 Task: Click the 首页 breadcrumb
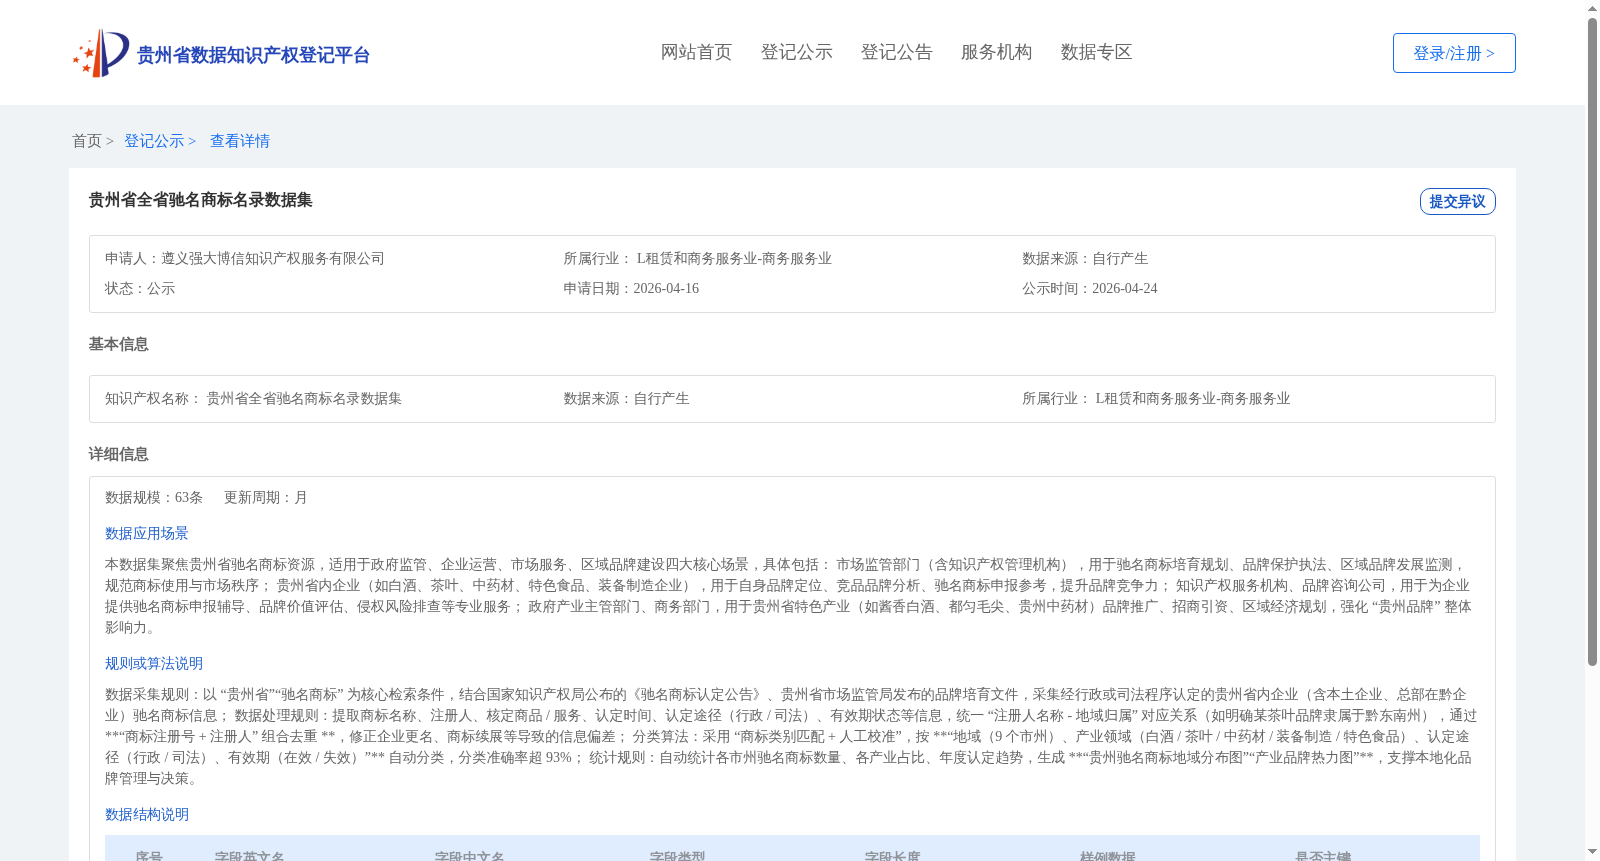click(x=87, y=141)
